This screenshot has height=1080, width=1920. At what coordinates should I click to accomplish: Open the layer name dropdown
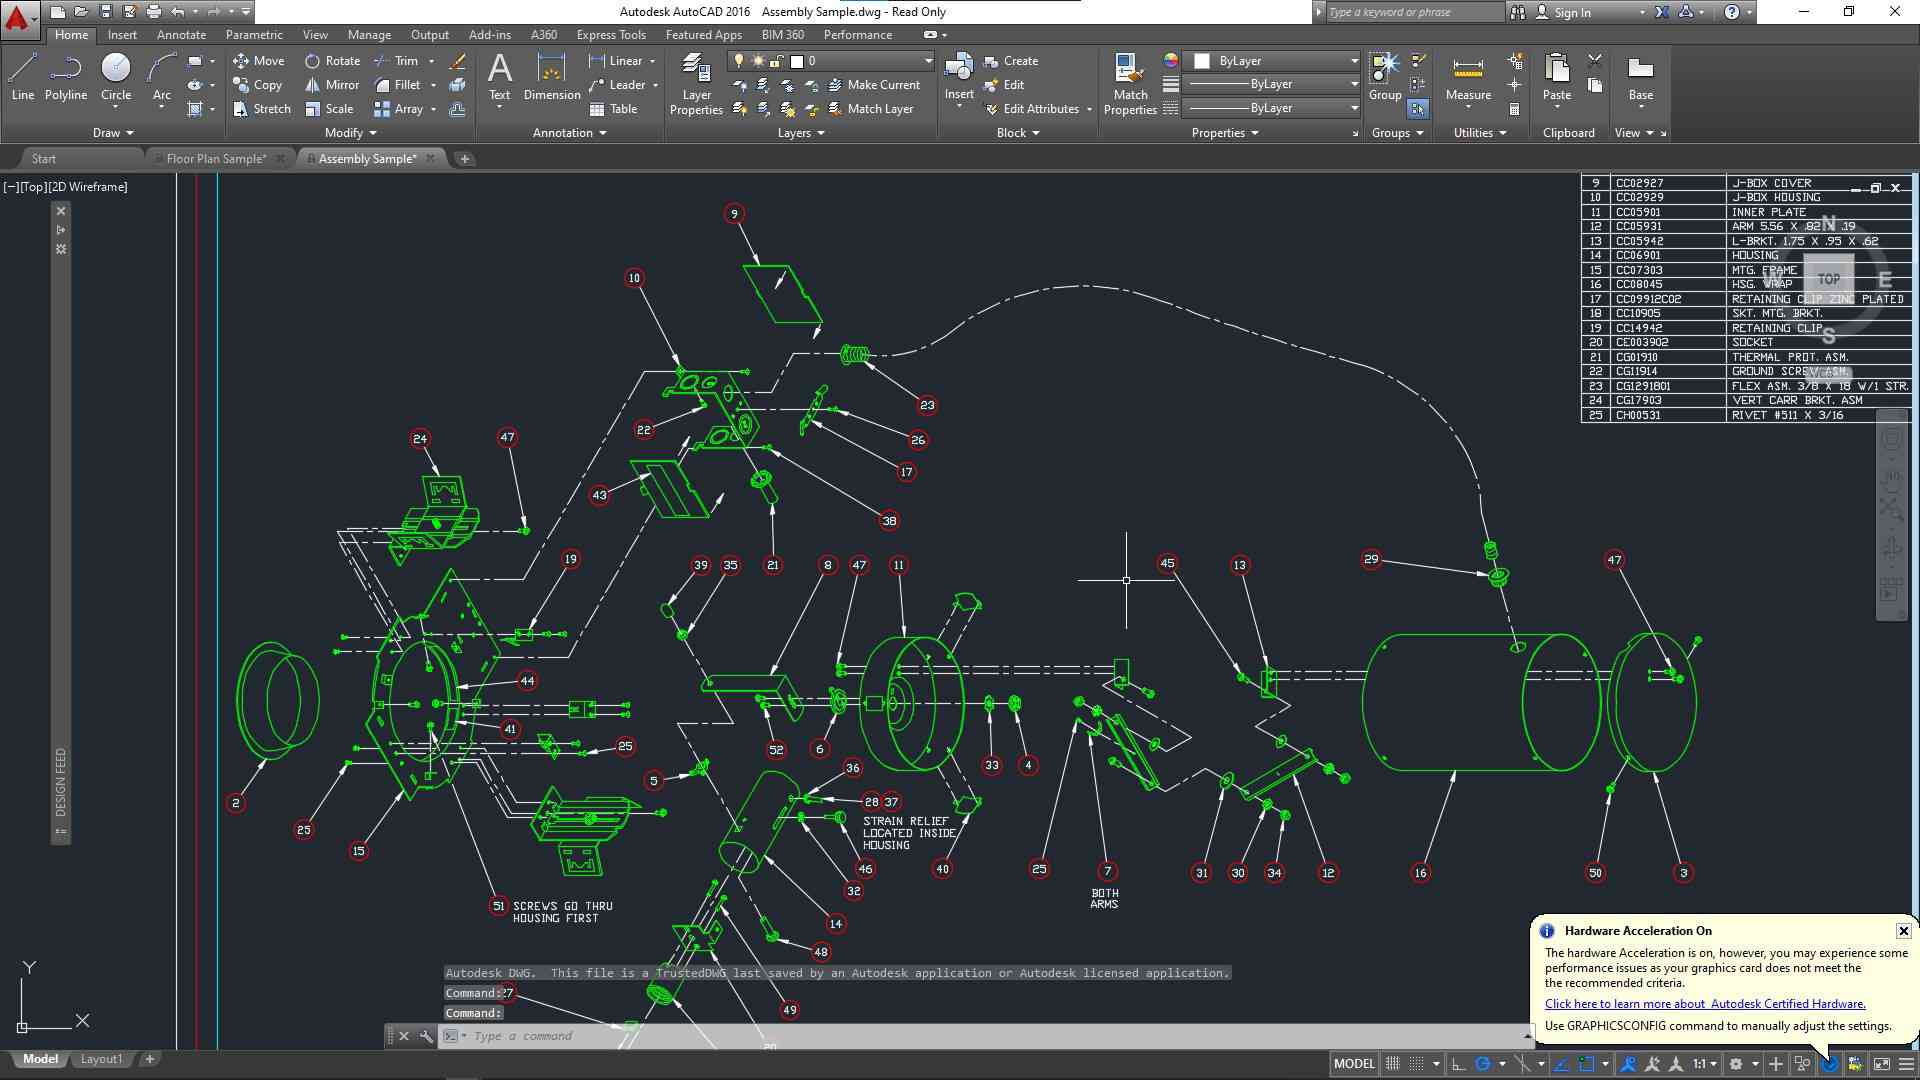click(928, 61)
